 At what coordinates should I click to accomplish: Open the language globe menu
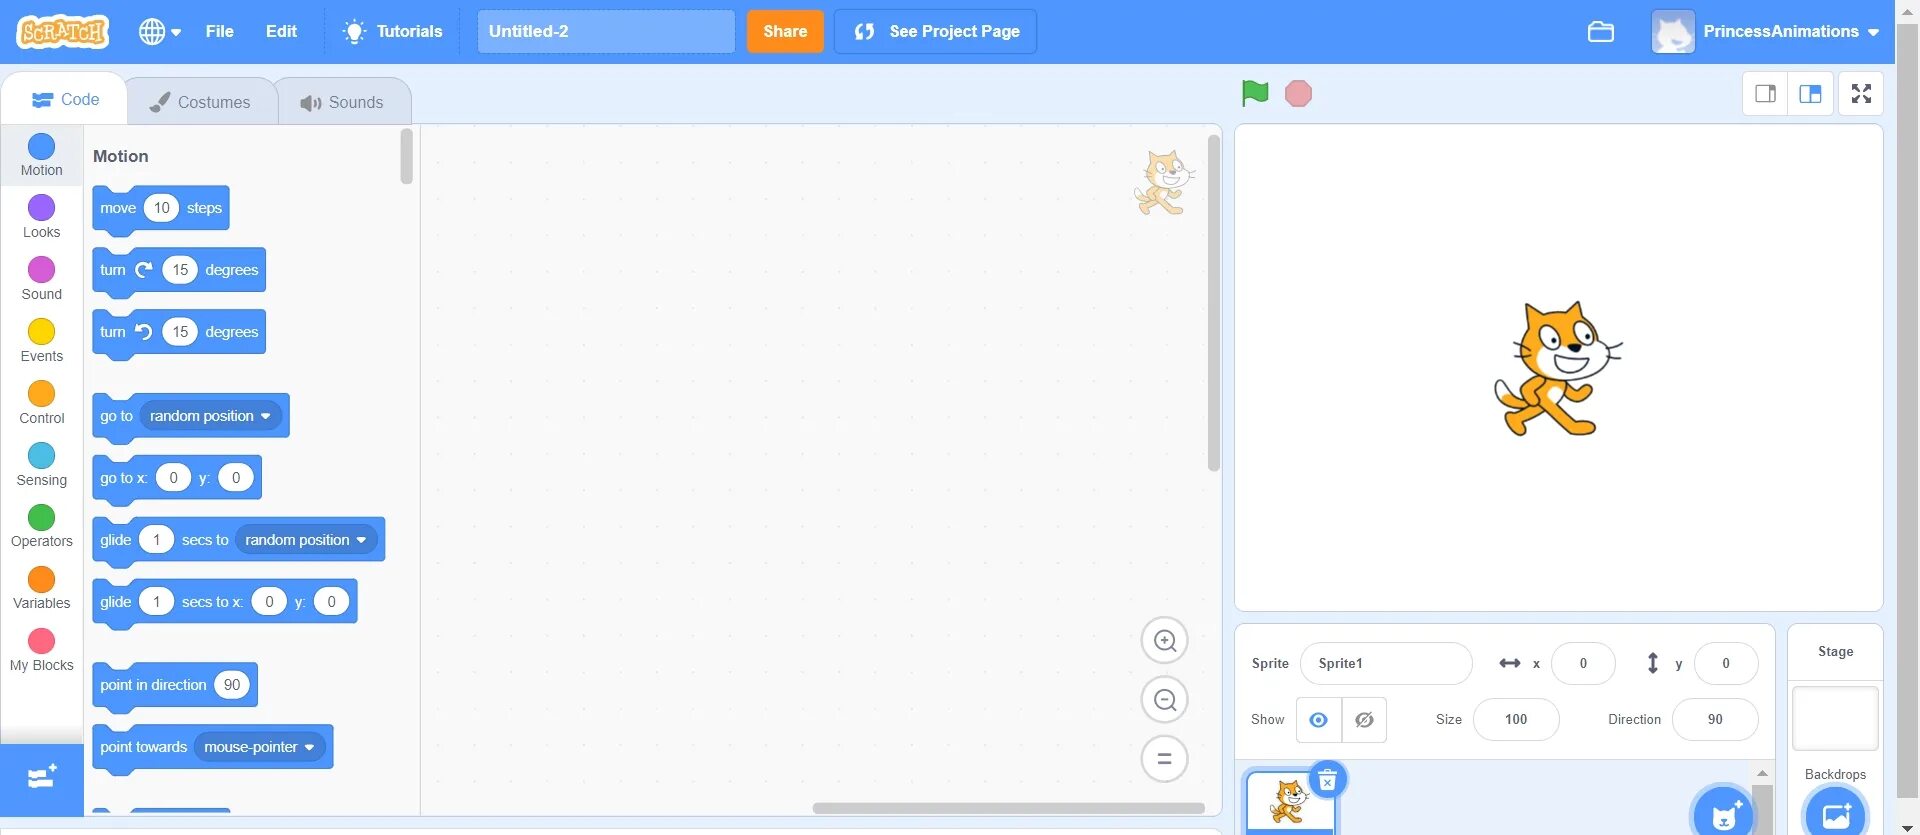[x=160, y=32]
